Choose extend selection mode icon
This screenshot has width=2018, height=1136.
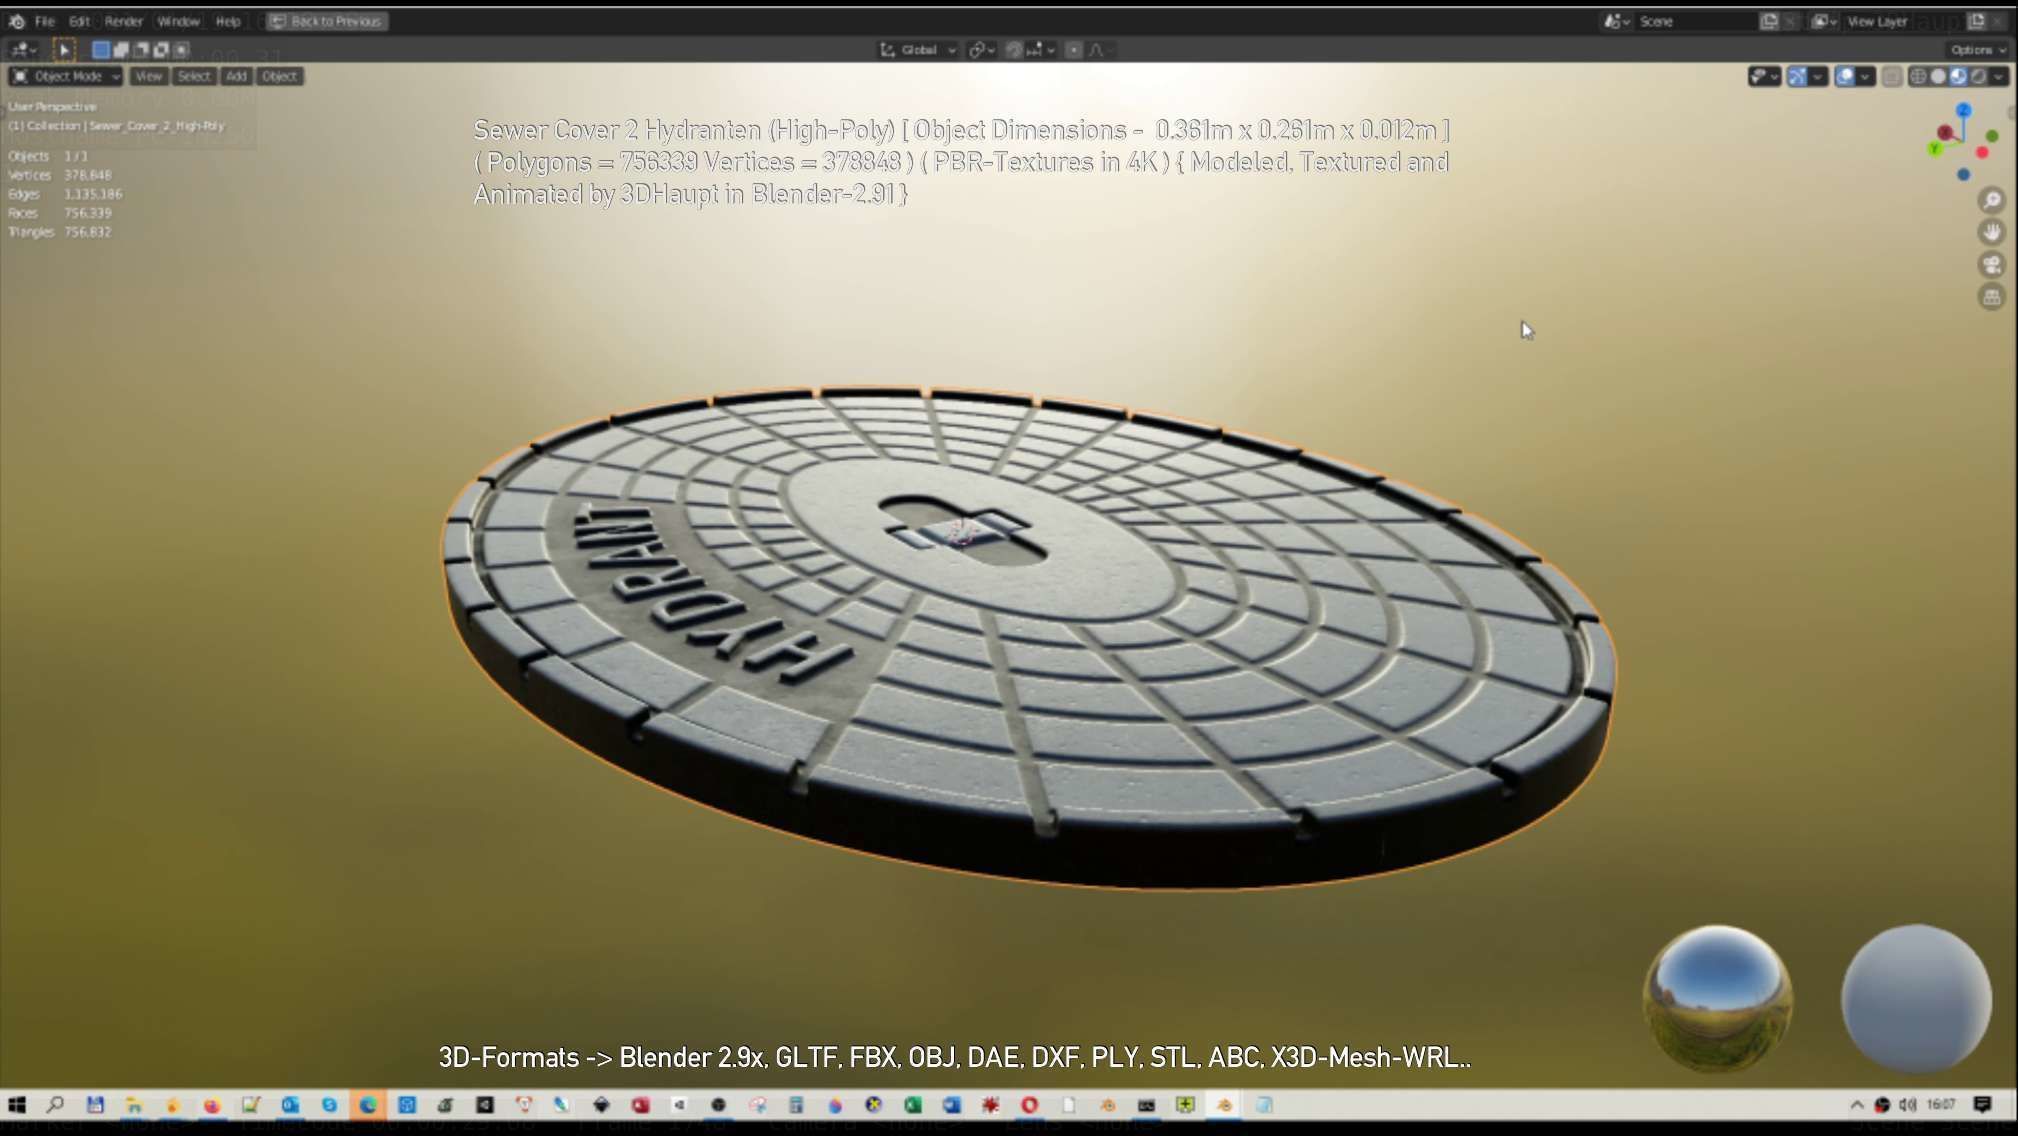click(121, 49)
